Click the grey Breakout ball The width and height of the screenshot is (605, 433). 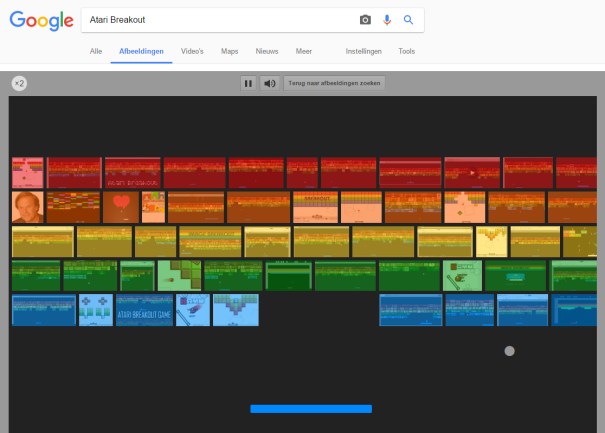[x=509, y=351]
